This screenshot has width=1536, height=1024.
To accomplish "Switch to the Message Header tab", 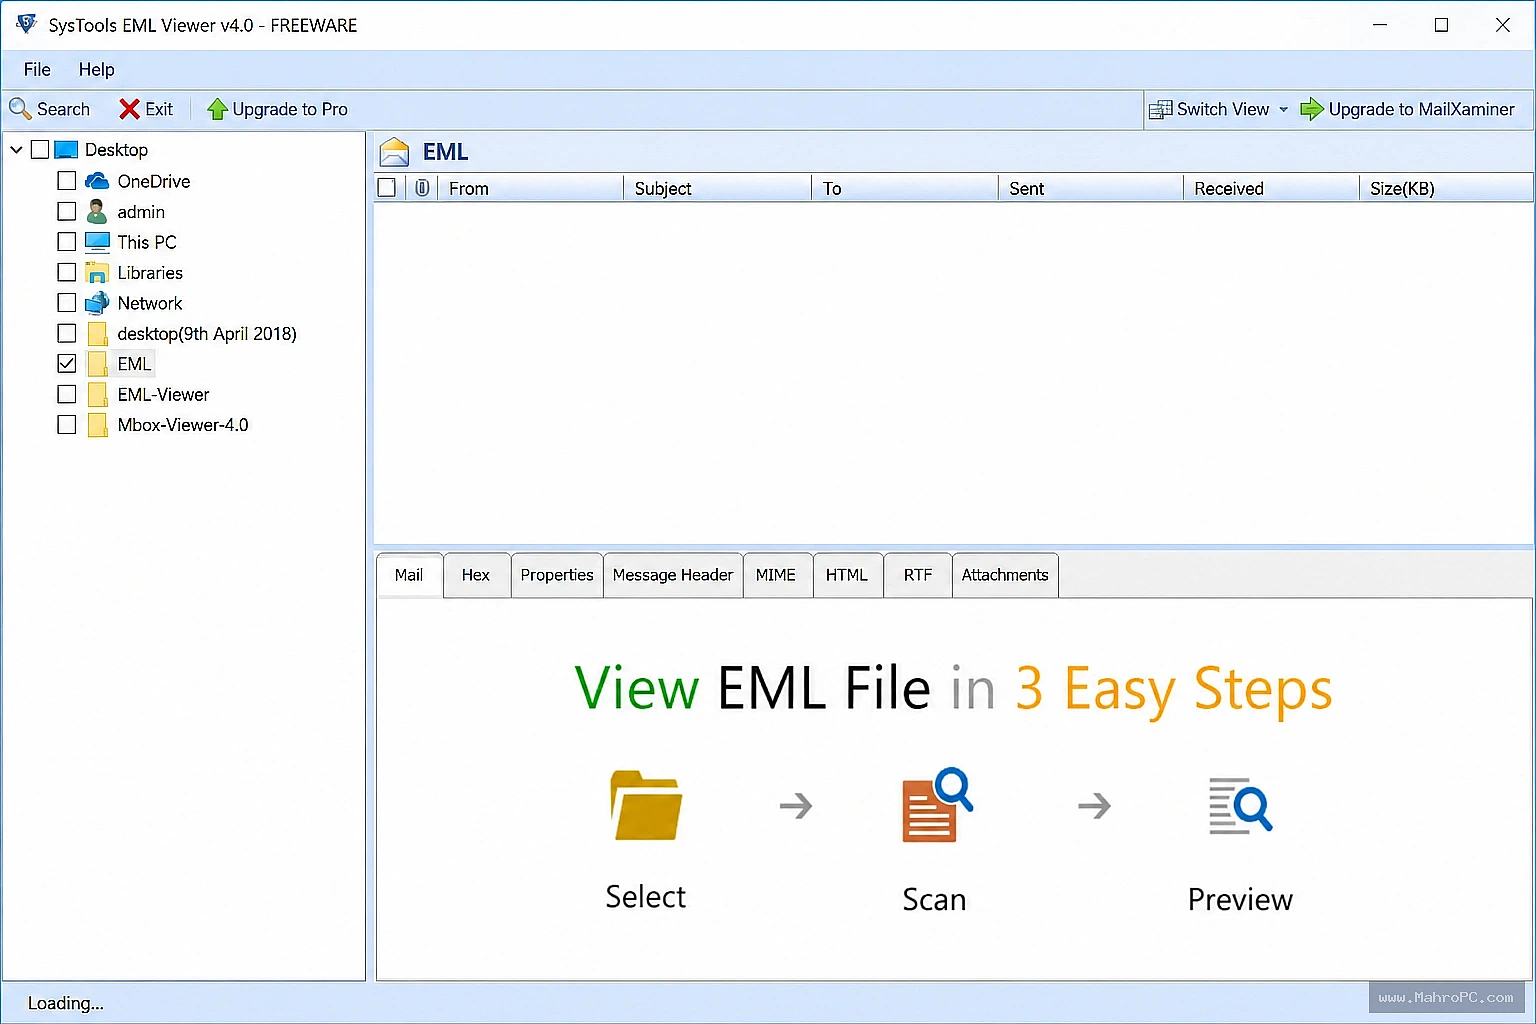I will tap(673, 575).
